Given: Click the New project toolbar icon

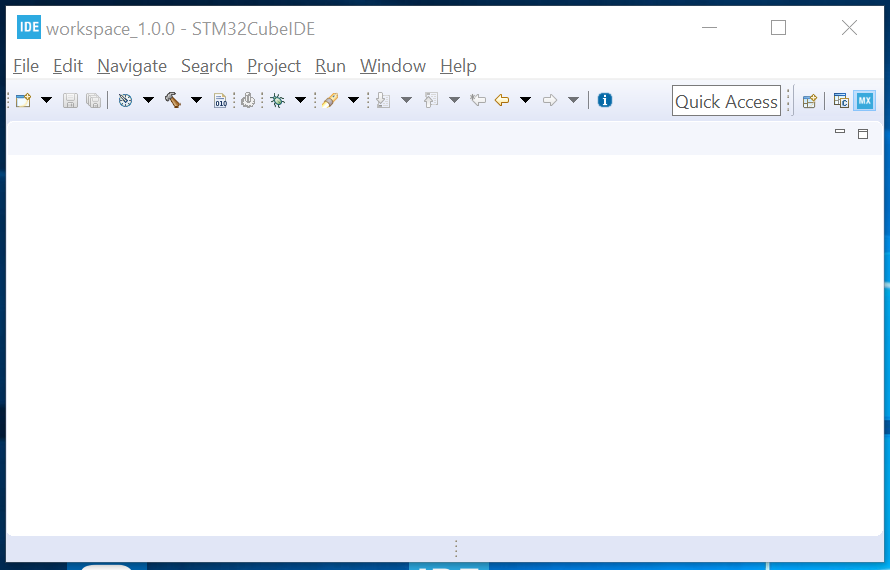Looking at the screenshot, I should pyautogui.click(x=23, y=100).
